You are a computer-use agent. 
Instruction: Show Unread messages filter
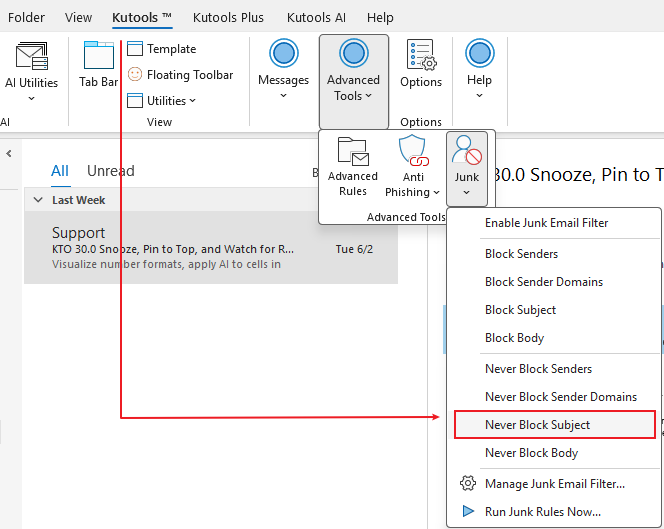point(111,171)
